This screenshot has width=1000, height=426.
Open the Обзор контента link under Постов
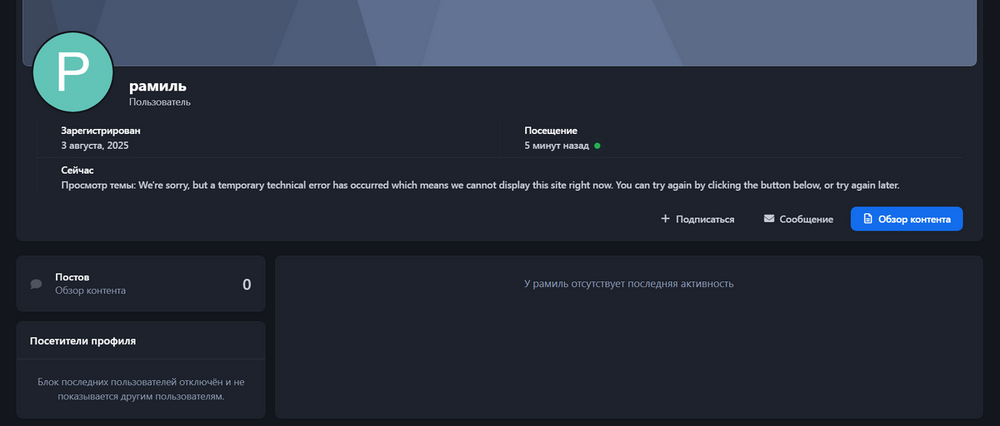click(x=90, y=291)
